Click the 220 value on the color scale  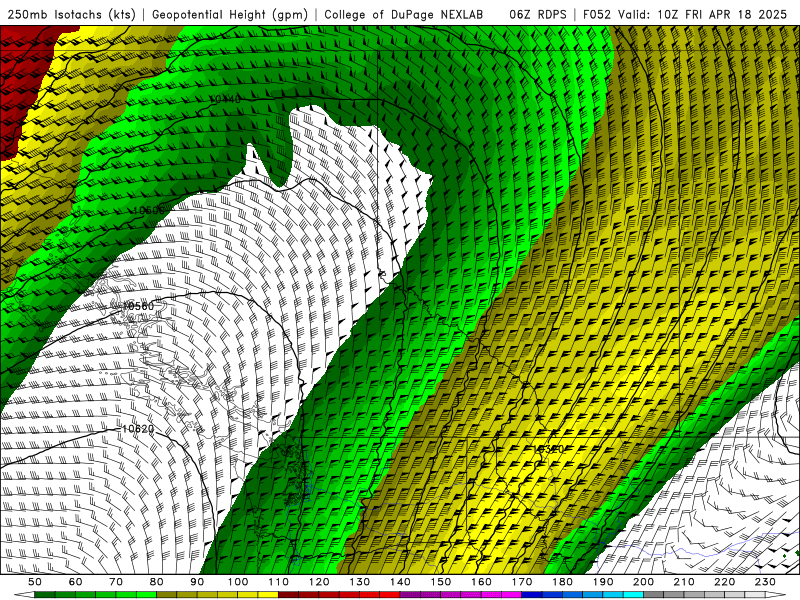click(724, 582)
